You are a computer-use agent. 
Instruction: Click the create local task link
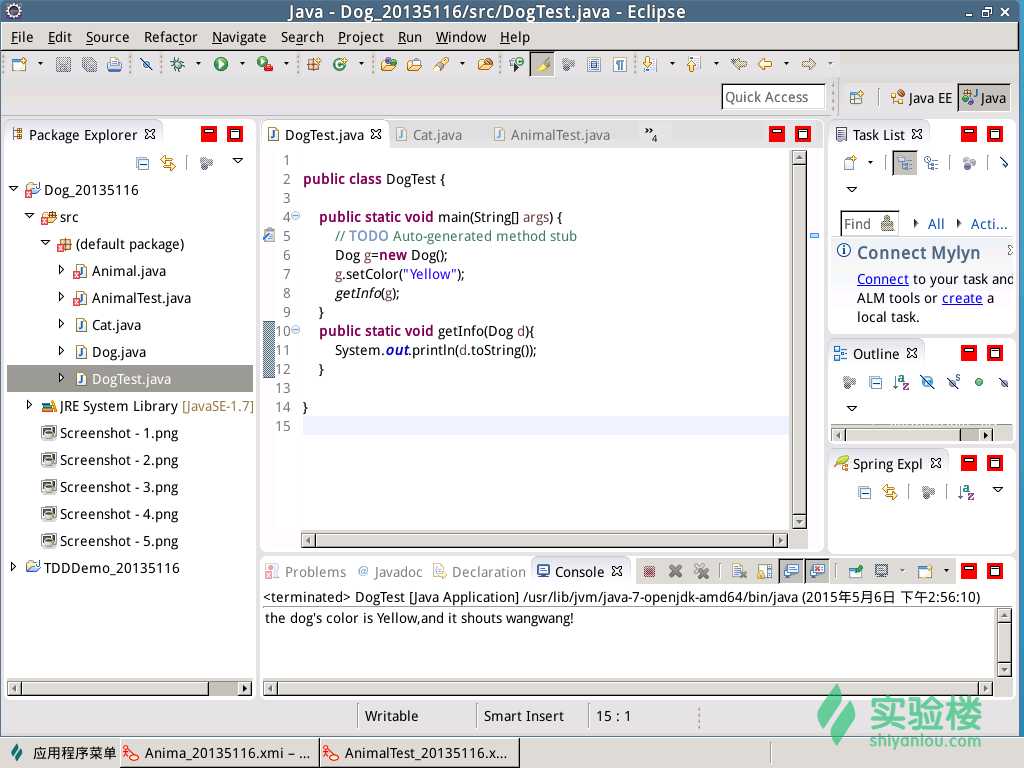(x=961, y=298)
